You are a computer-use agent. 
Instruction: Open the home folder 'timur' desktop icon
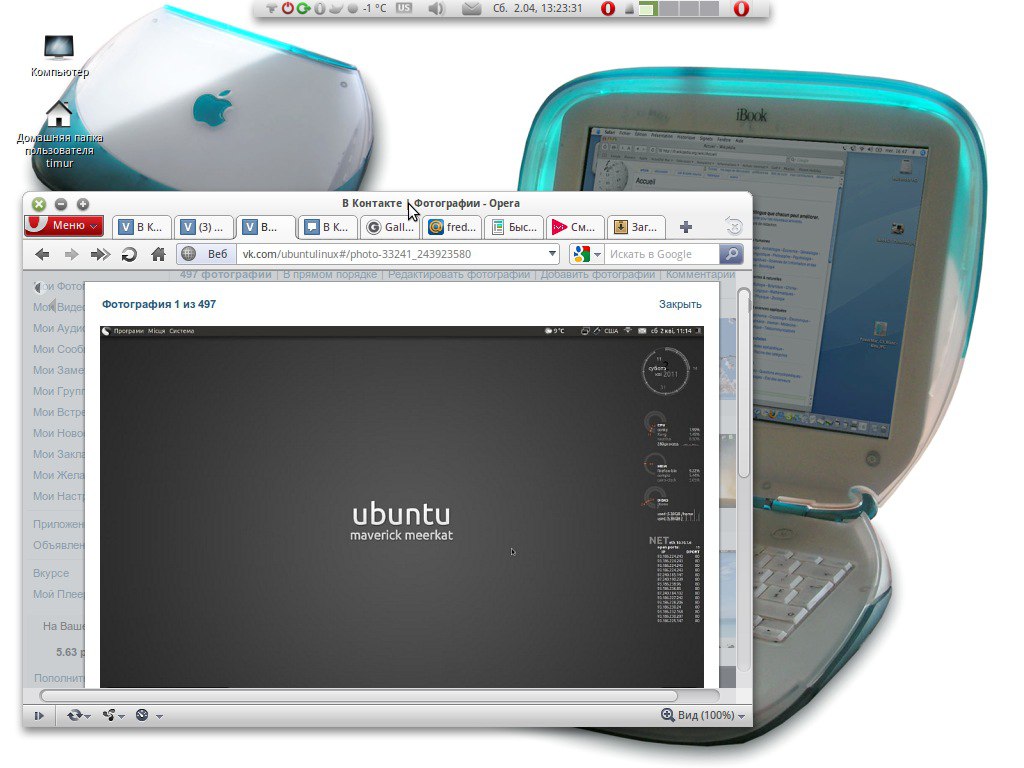pos(59,134)
